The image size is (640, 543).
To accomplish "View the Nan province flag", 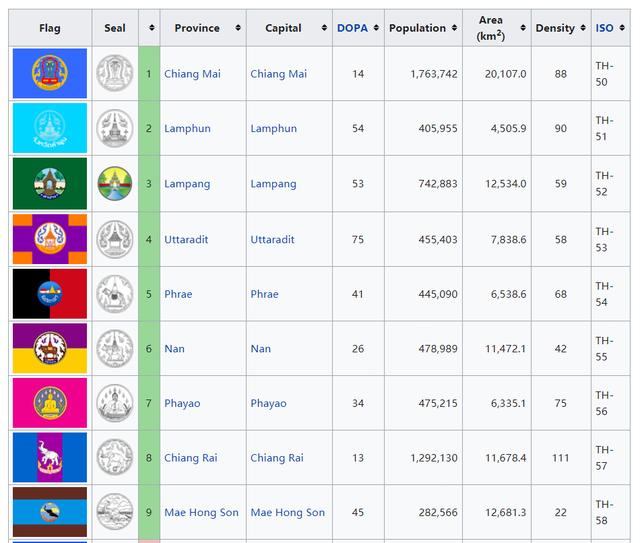I will coord(50,348).
